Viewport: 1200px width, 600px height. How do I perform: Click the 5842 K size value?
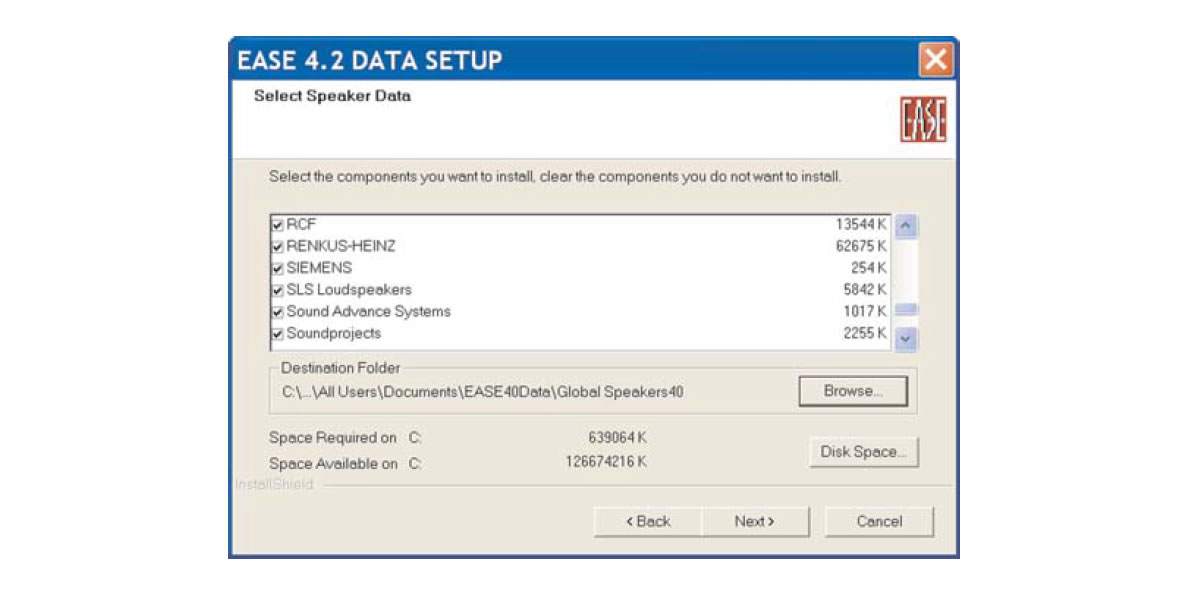pyautogui.click(x=865, y=291)
